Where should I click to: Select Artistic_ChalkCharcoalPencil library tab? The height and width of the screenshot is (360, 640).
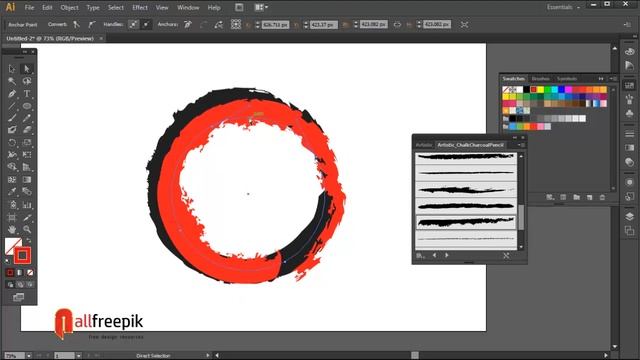tap(470, 145)
